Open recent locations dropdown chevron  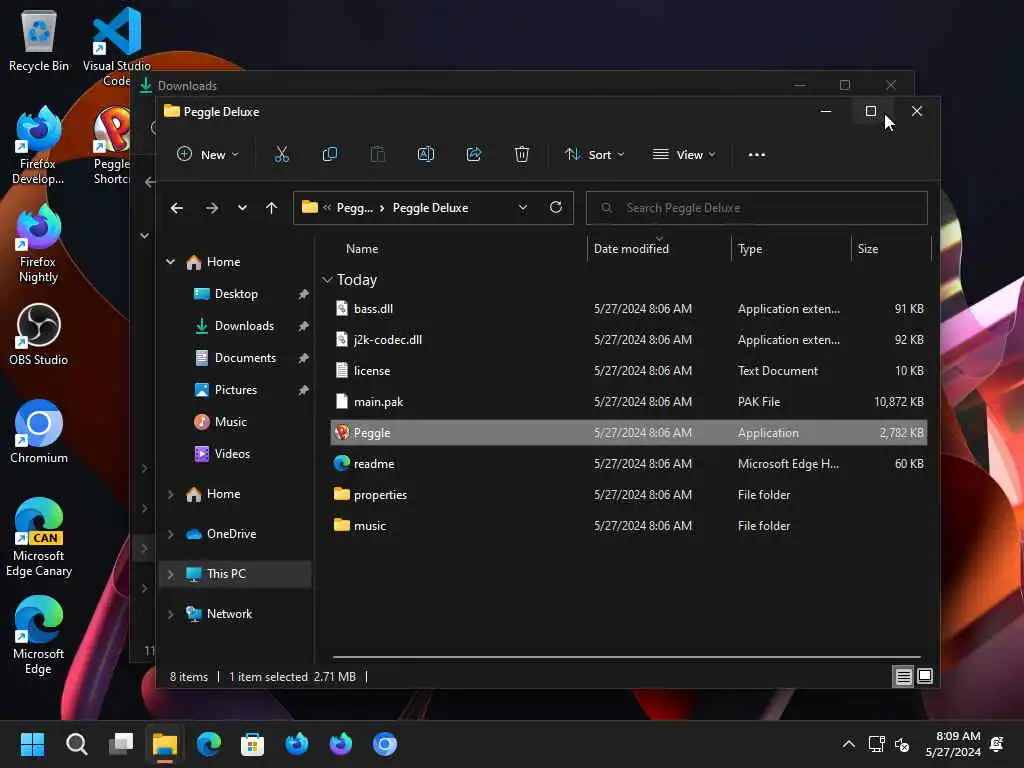[x=242, y=208]
